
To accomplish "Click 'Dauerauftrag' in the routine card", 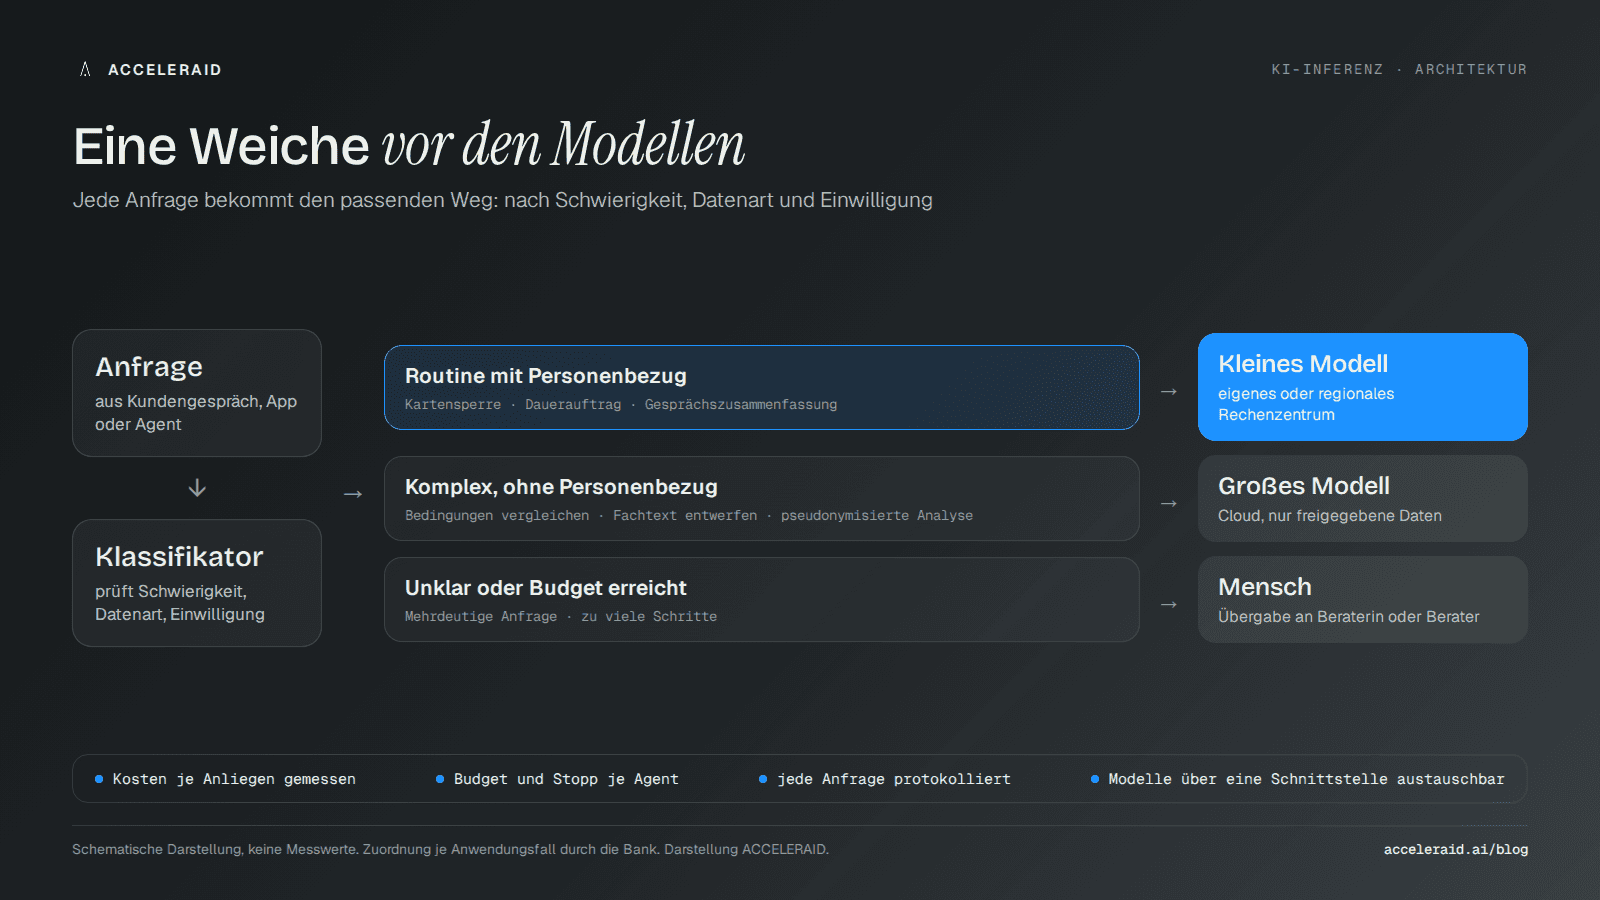I will (x=573, y=405).
